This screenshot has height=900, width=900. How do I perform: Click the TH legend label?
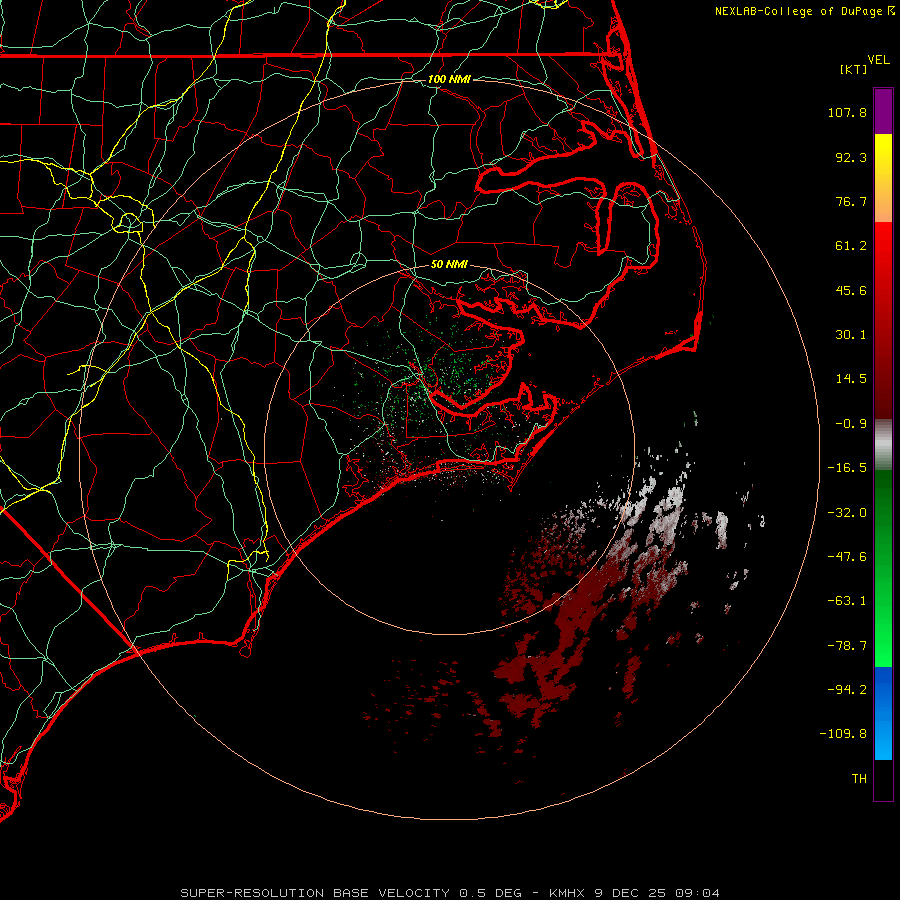[x=859, y=779]
